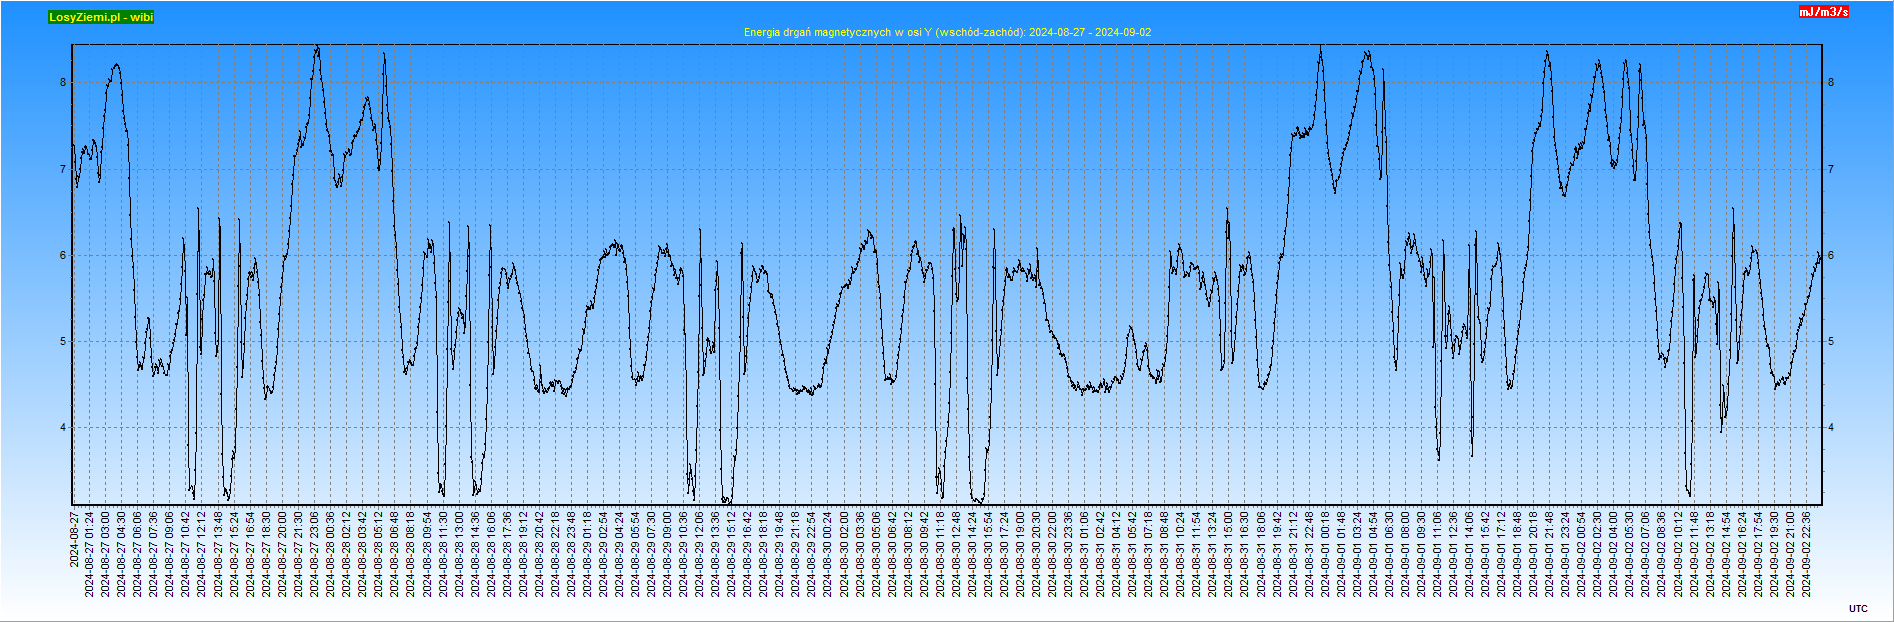Select the 2024-08-30 11:18 time label
1894x622 pixels.
pos(940,554)
